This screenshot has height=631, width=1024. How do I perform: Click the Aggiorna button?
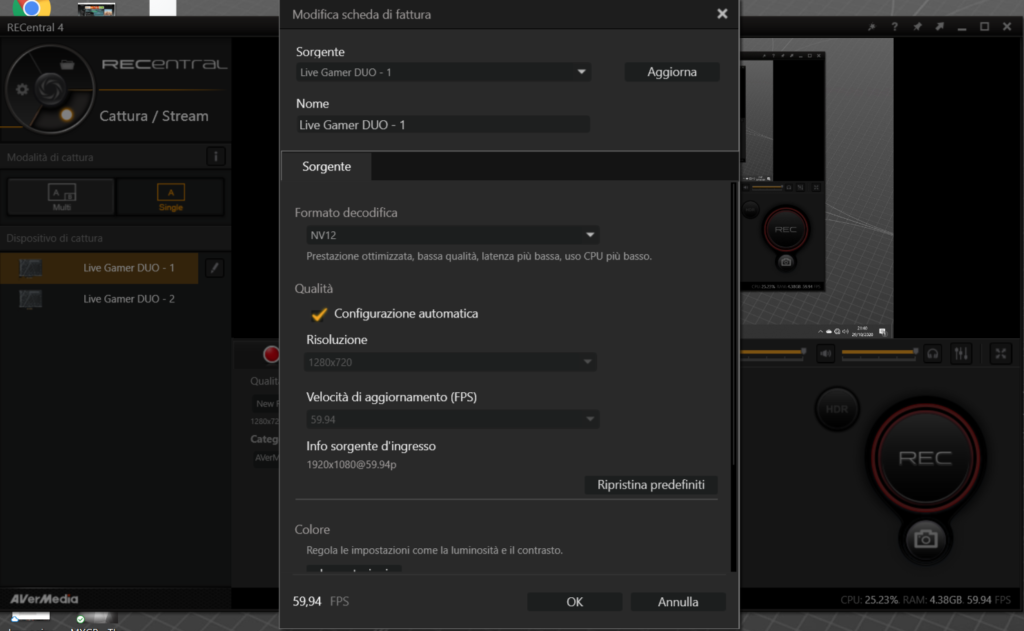(x=671, y=72)
